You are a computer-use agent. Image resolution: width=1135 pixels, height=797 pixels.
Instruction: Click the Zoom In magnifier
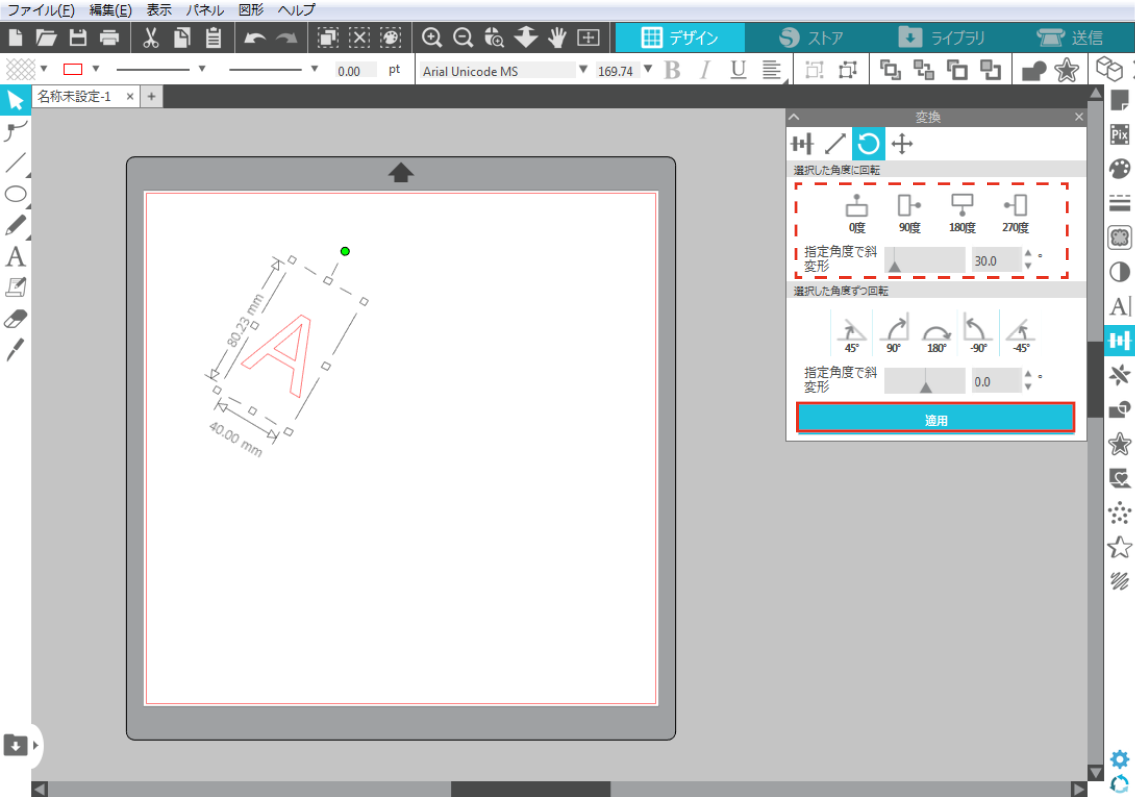coord(432,38)
